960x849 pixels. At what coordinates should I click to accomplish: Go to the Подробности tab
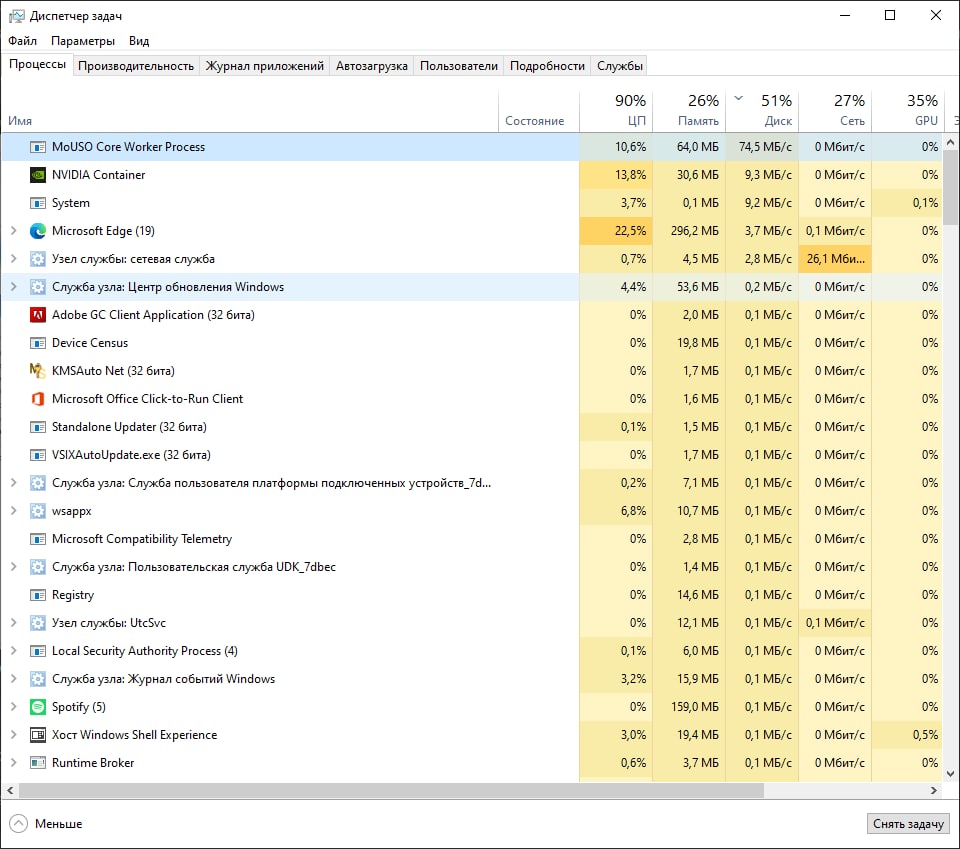click(547, 66)
